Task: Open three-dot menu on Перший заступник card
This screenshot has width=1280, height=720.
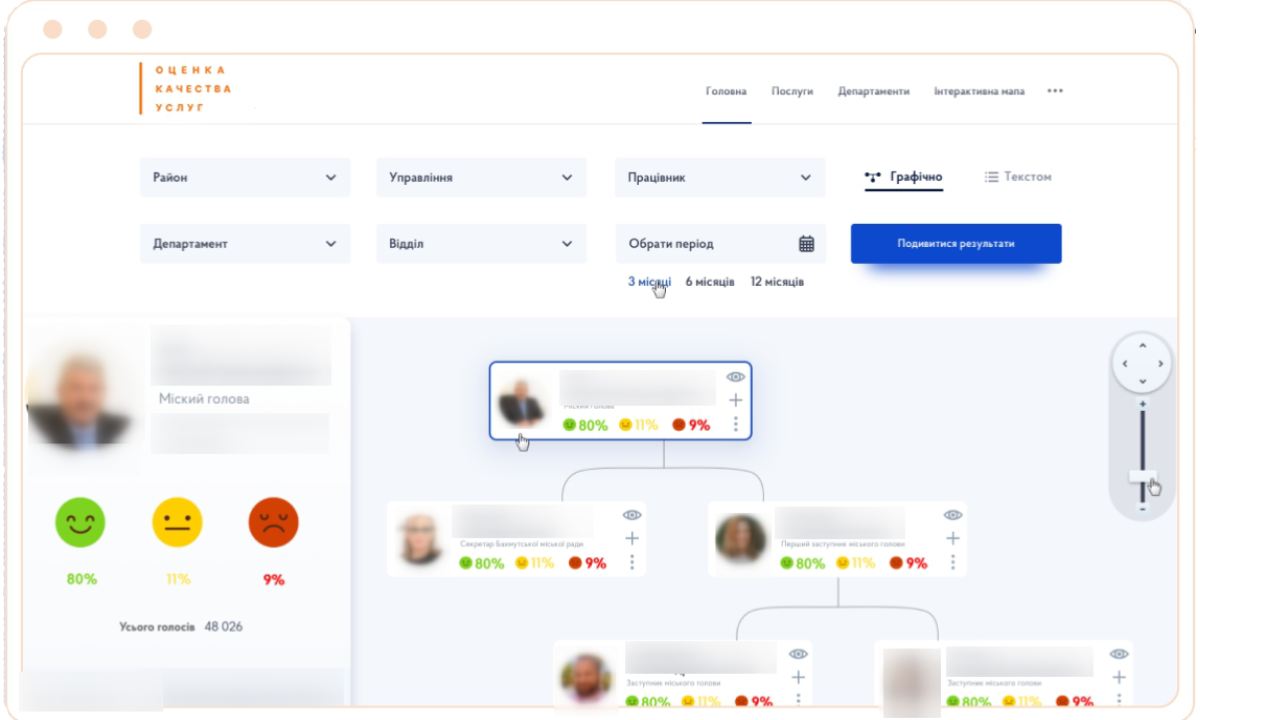Action: pyautogui.click(x=953, y=562)
